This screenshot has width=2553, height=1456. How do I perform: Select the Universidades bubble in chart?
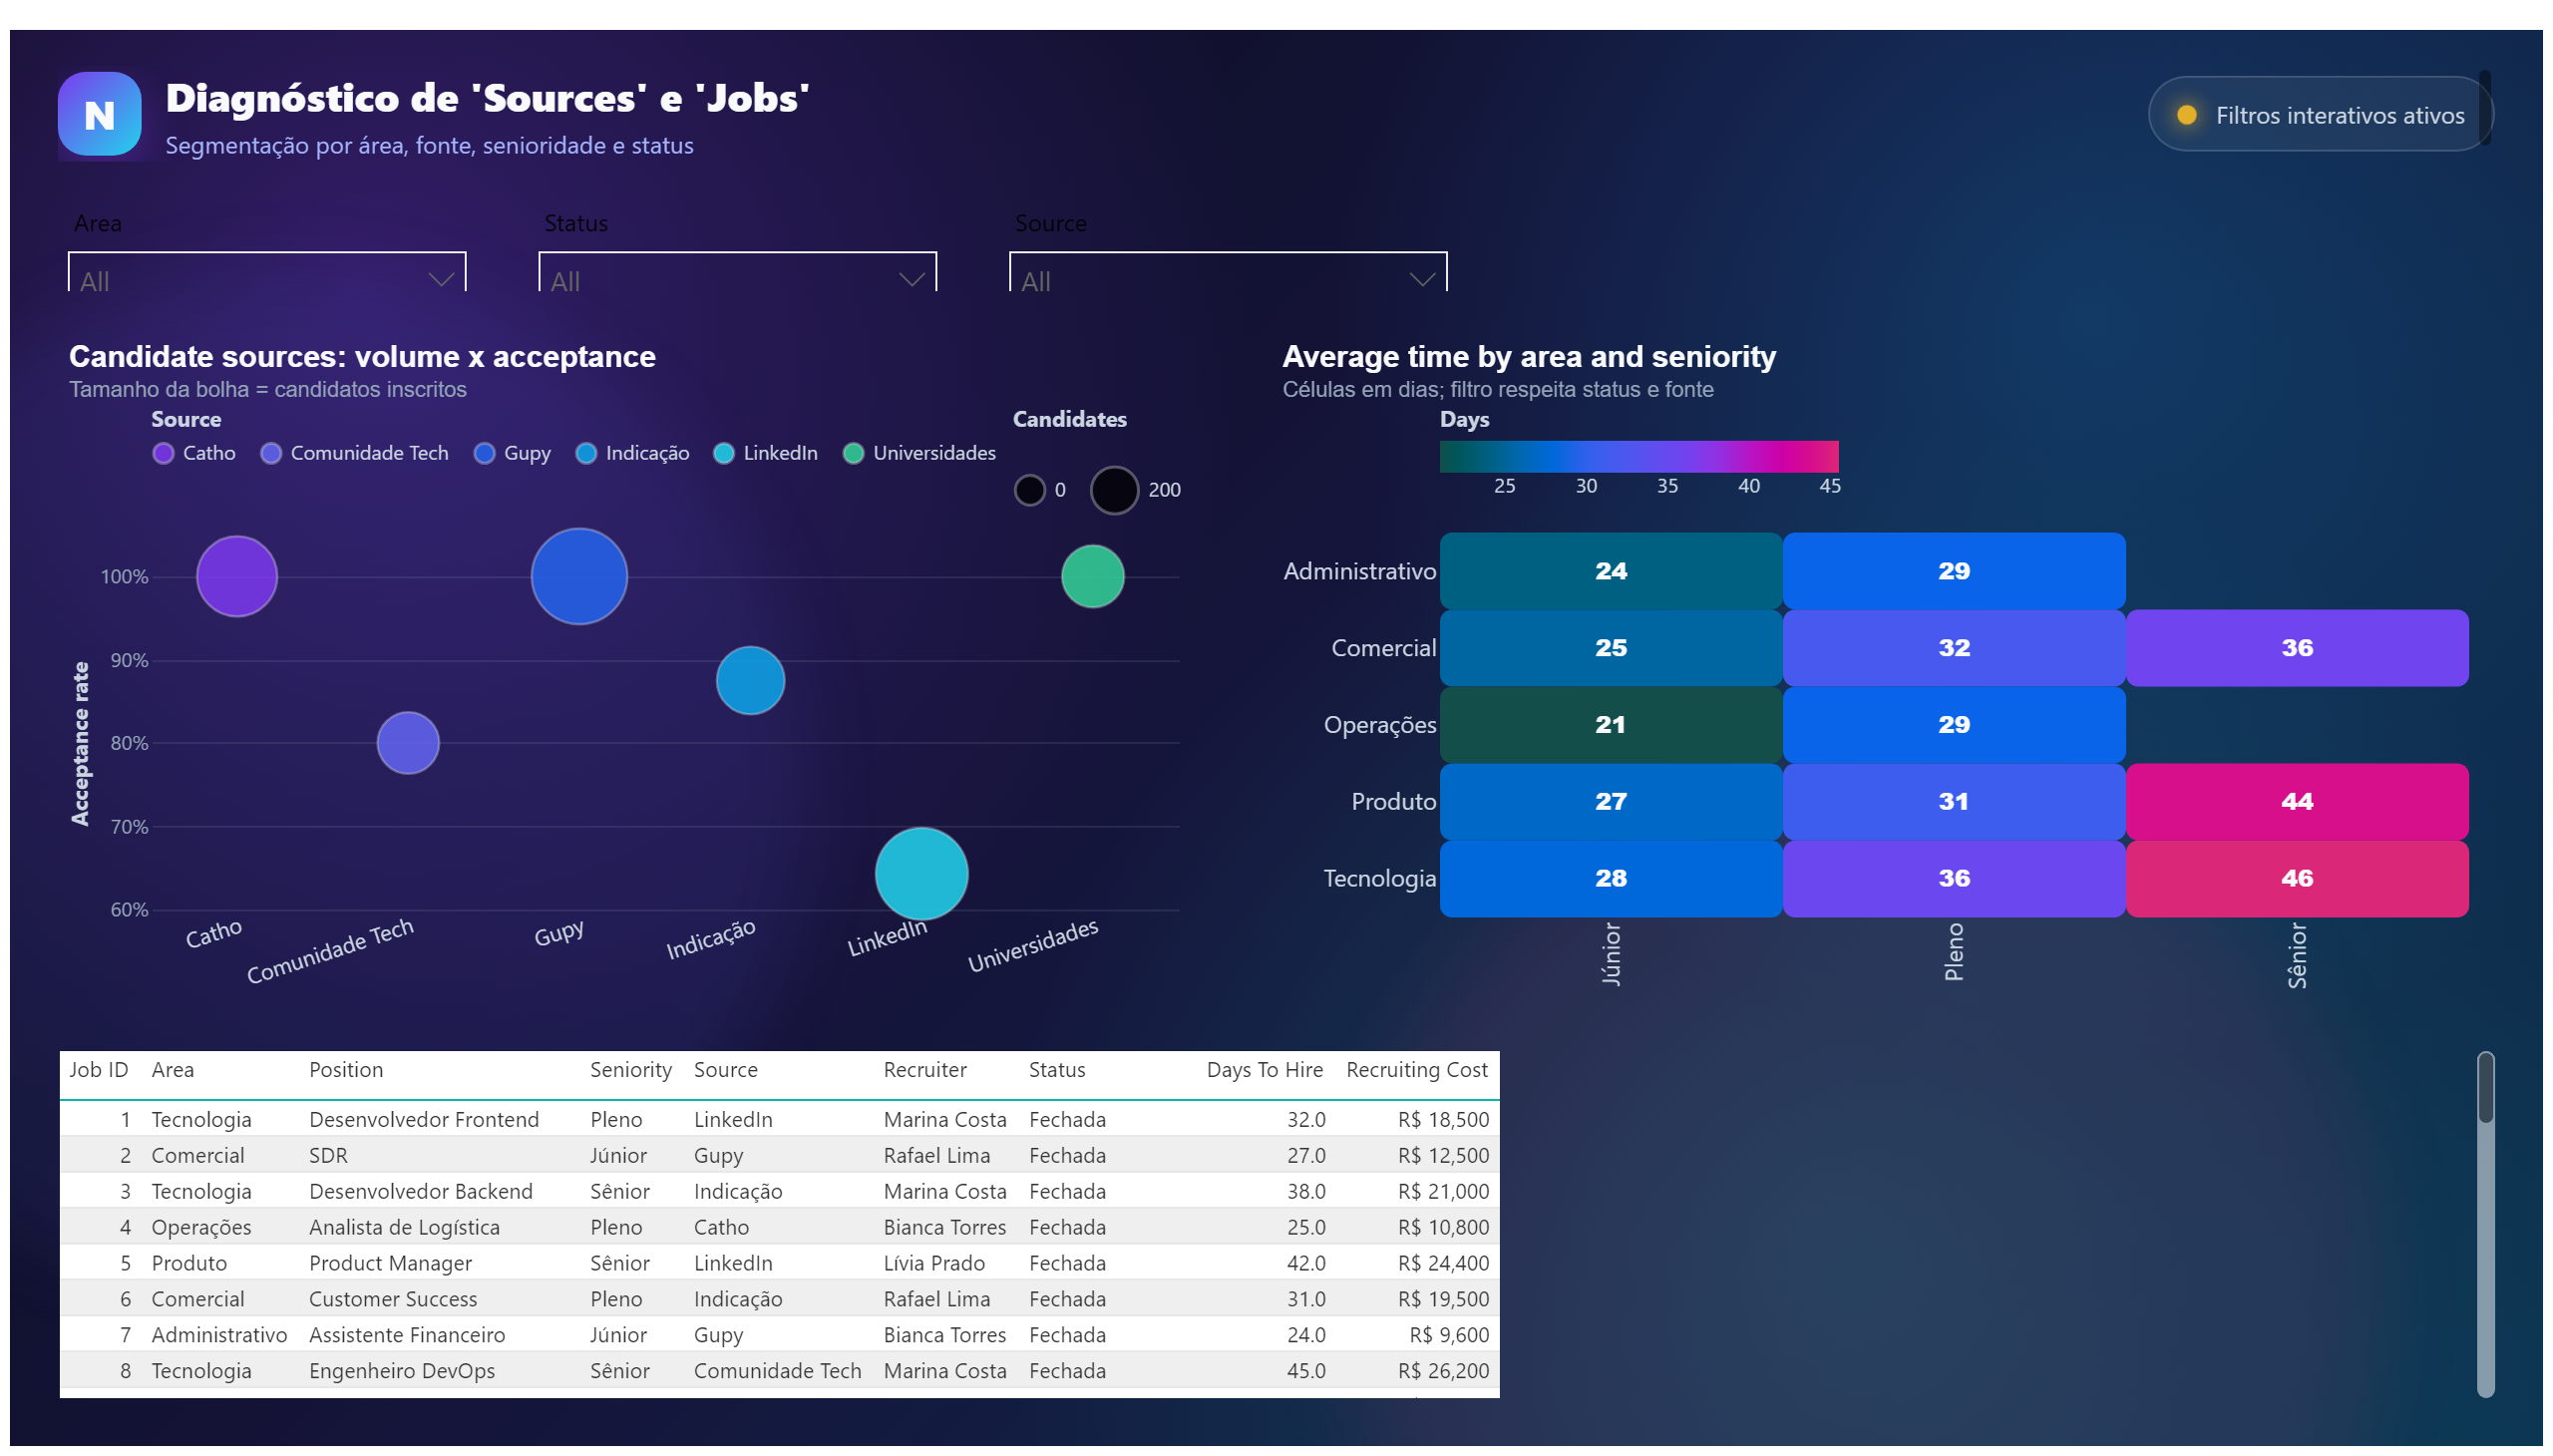pyautogui.click(x=1093, y=577)
